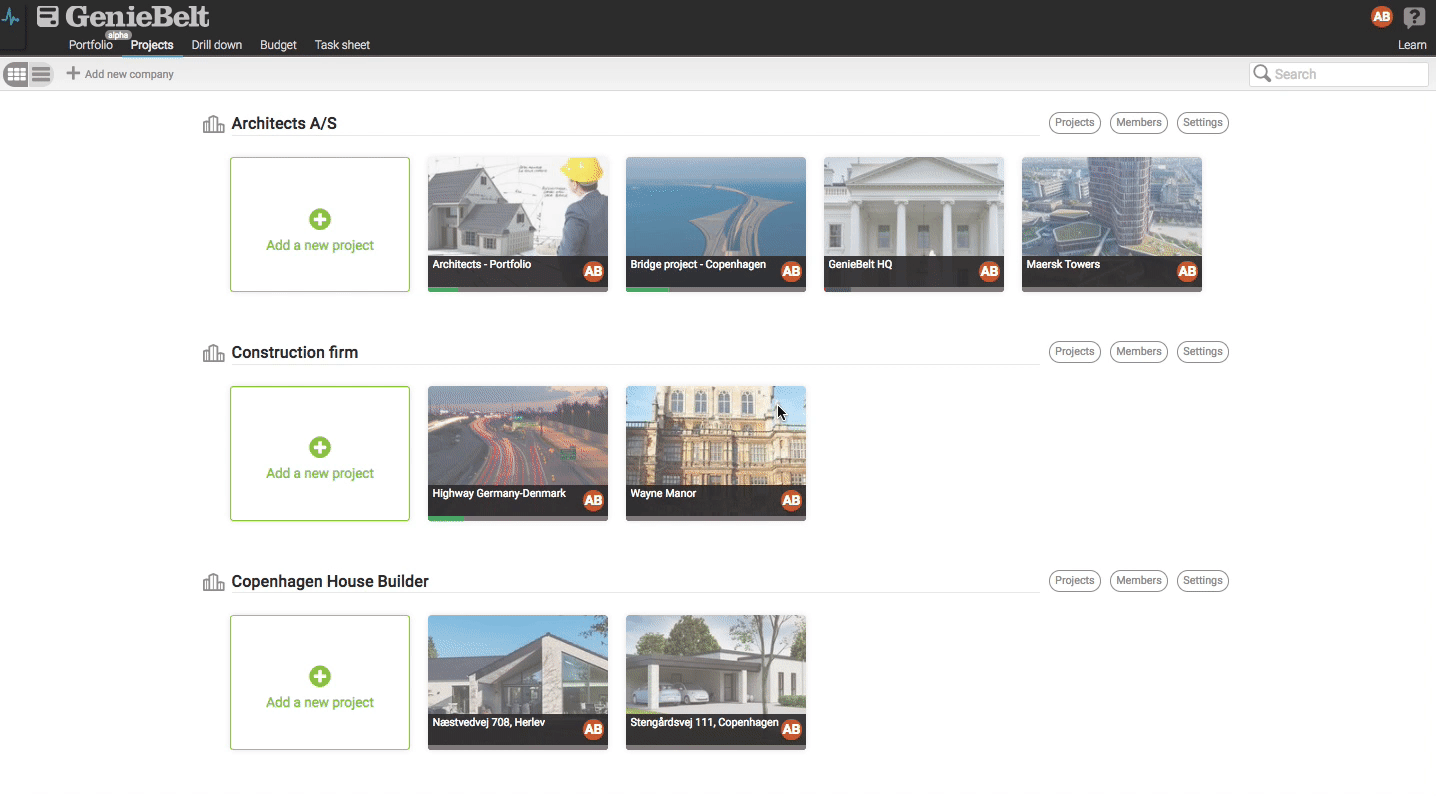The height and width of the screenshot is (798, 1436).
Task: Click the Construction firm company icon
Action: 213,353
